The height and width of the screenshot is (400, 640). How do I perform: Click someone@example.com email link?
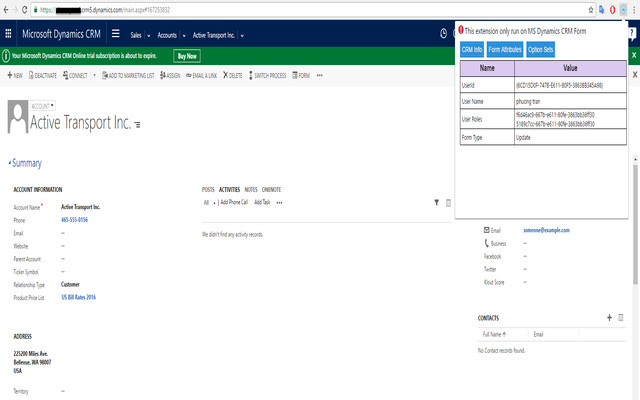point(546,230)
